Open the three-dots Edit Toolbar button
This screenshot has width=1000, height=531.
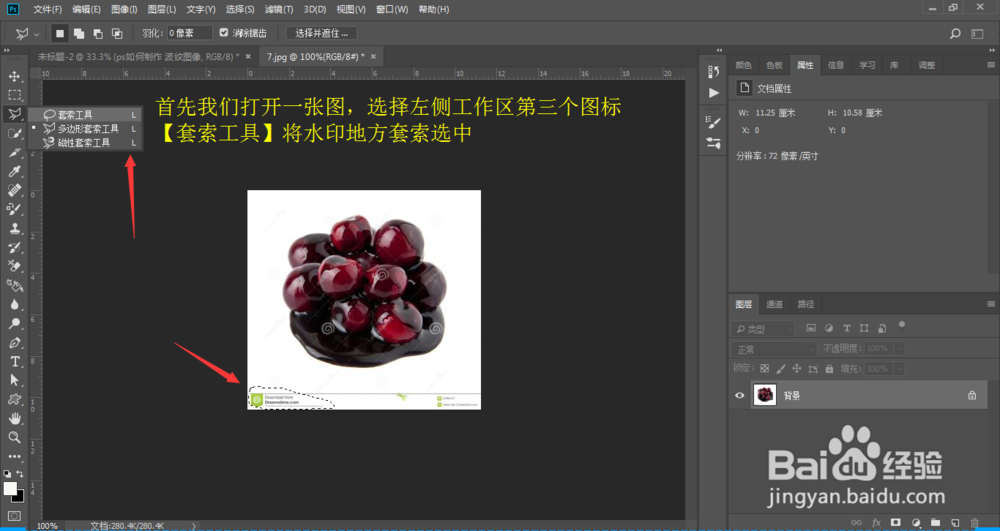click(14, 456)
